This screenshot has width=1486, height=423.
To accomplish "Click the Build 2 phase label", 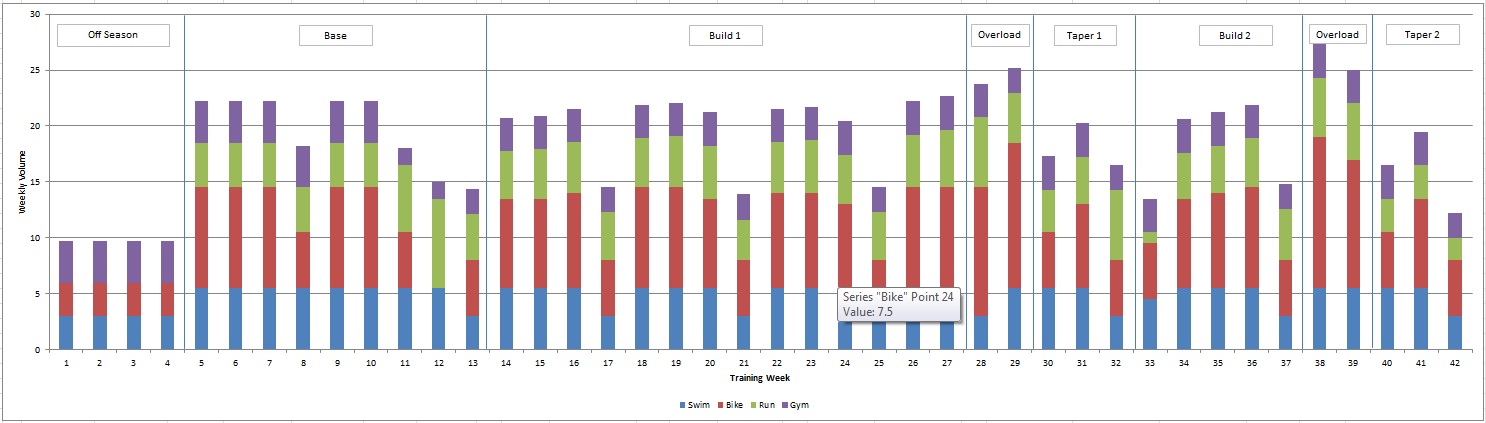I will point(1235,35).
